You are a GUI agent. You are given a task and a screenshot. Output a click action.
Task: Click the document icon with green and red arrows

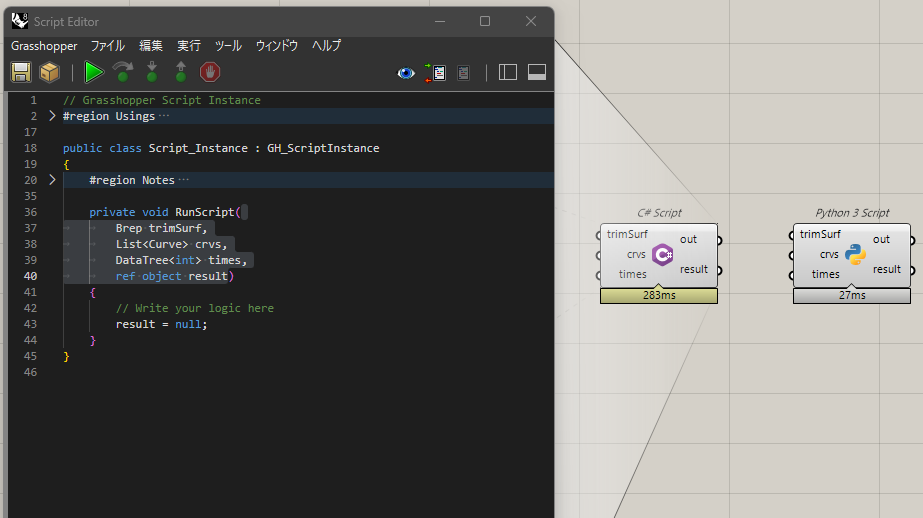click(x=435, y=72)
